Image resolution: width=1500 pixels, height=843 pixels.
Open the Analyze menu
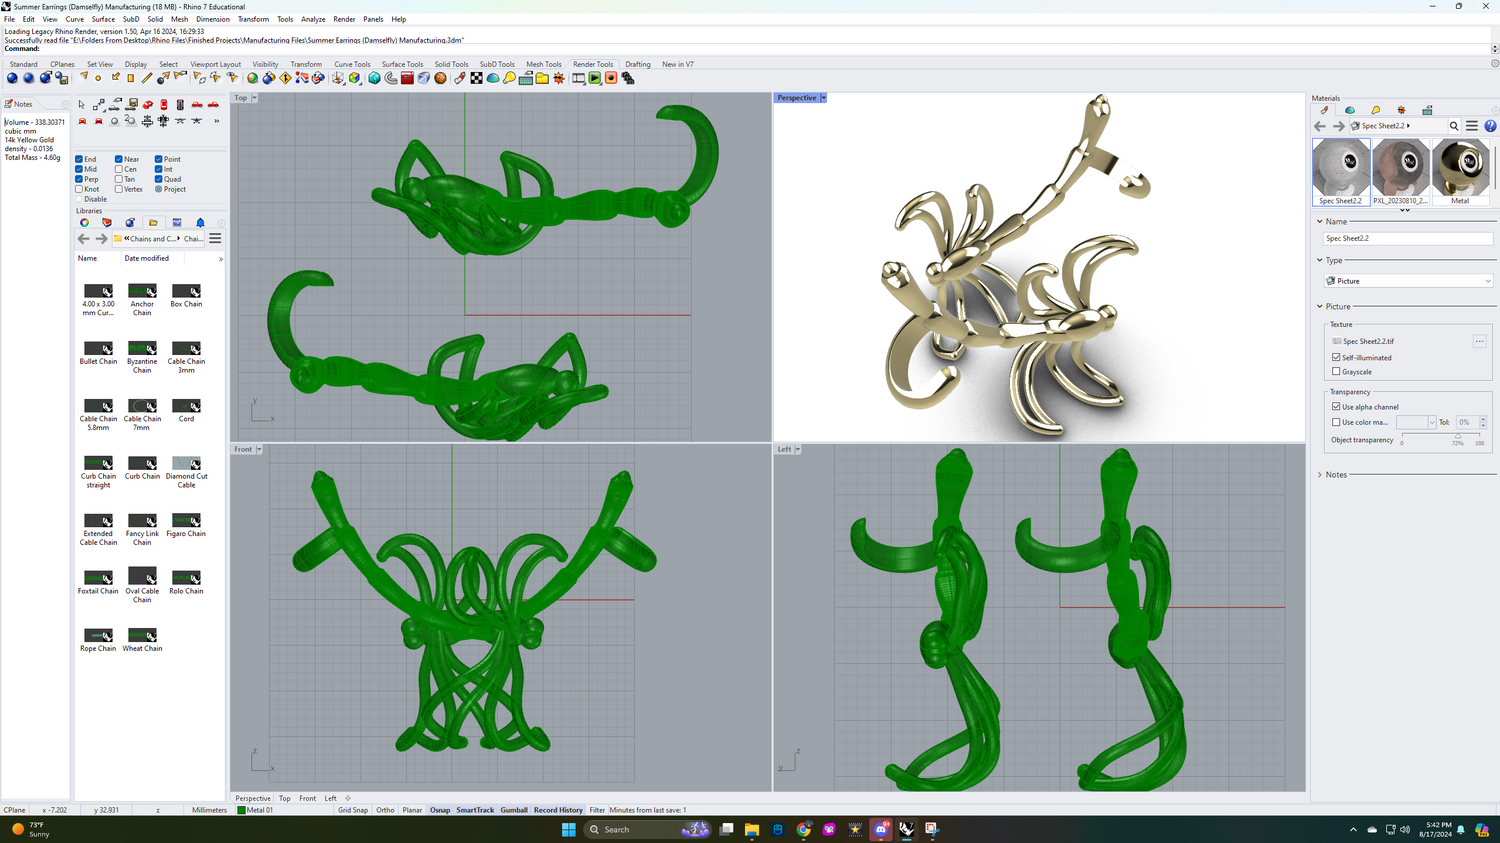point(313,19)
